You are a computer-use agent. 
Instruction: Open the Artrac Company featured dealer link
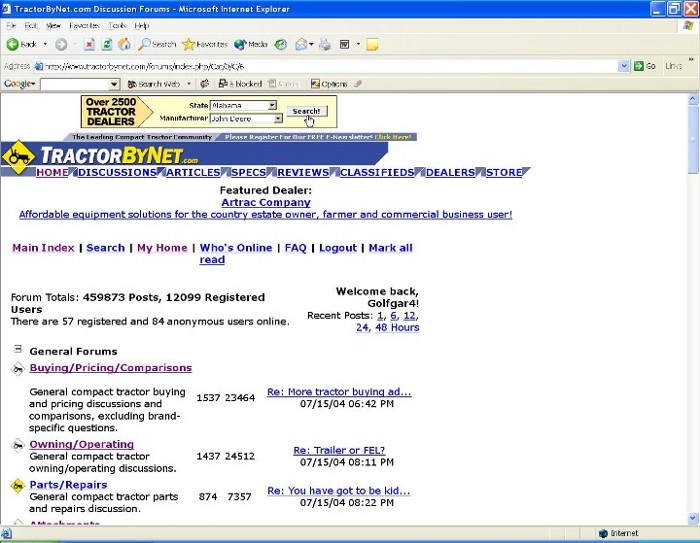click(x=266, y=202)
